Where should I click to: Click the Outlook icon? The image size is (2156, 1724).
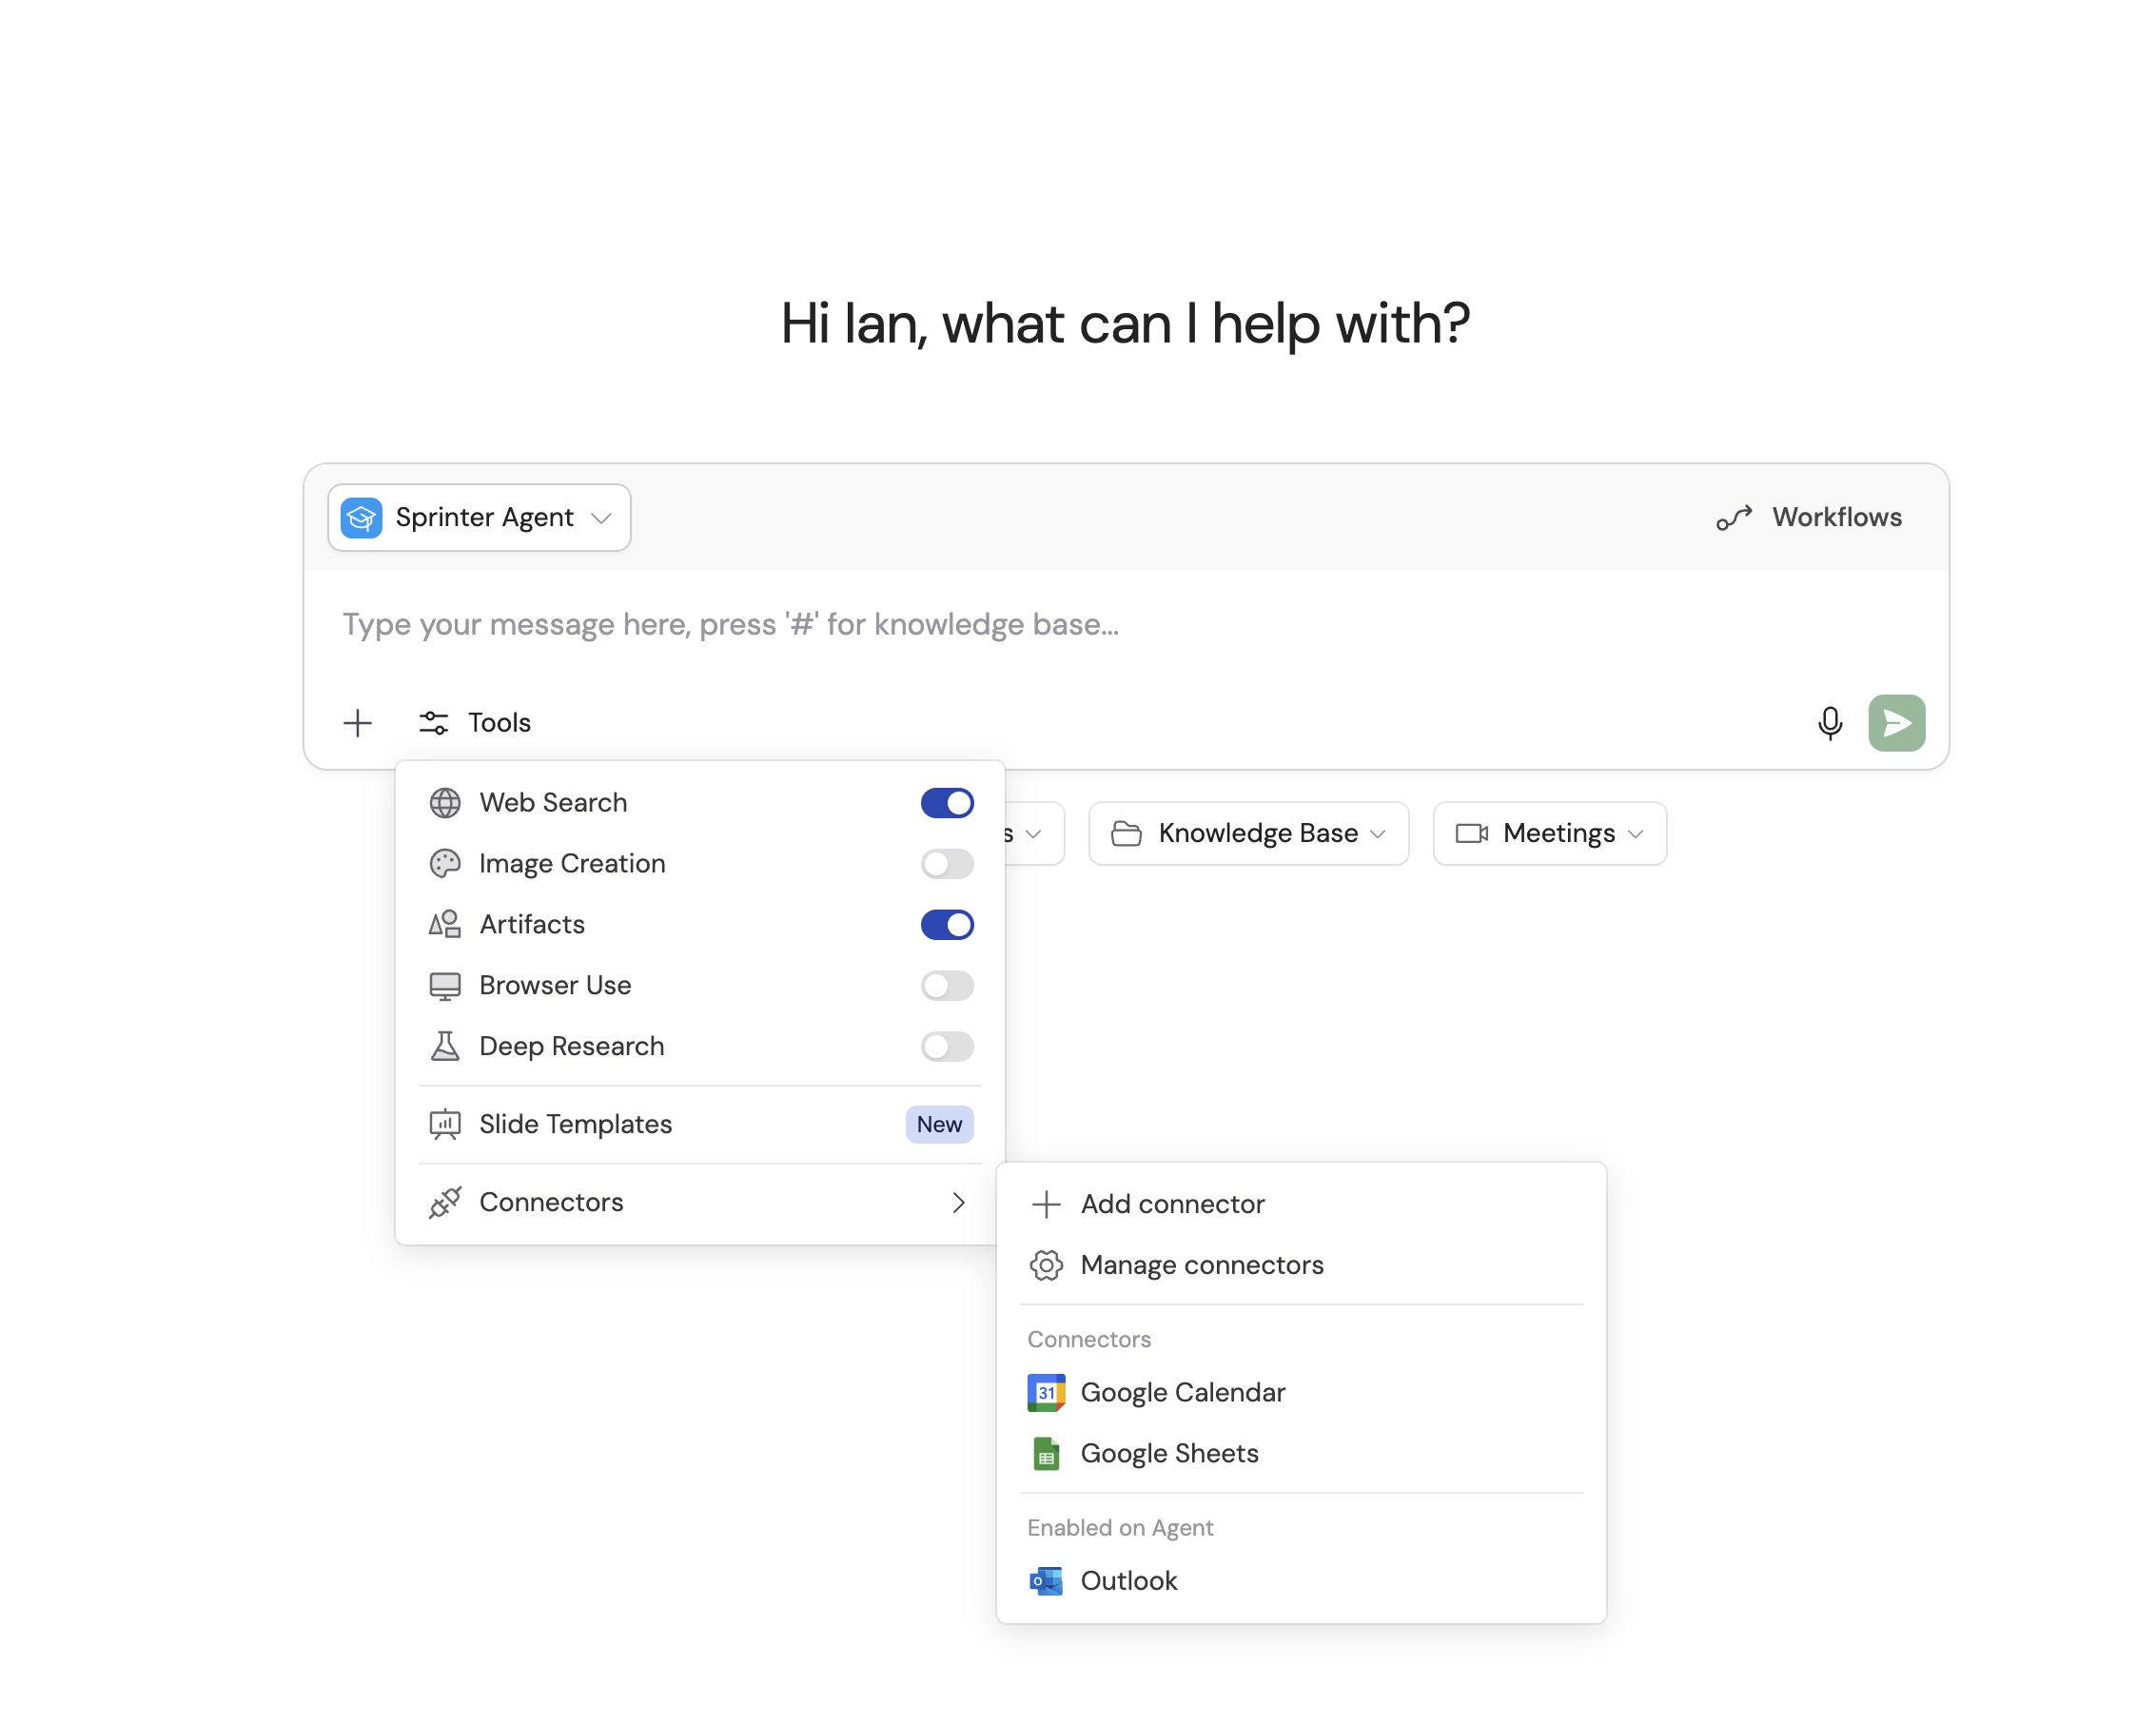(1046, 1580)
